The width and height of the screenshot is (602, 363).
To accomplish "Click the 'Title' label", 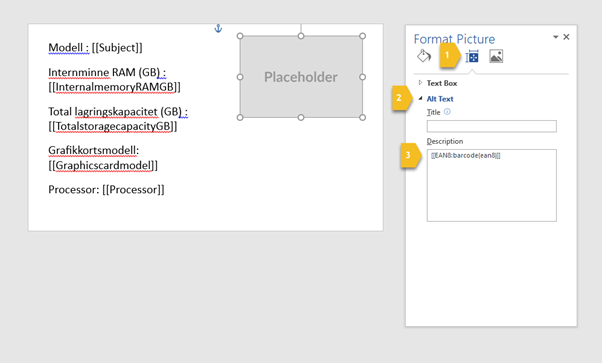I will coord(433,112).
